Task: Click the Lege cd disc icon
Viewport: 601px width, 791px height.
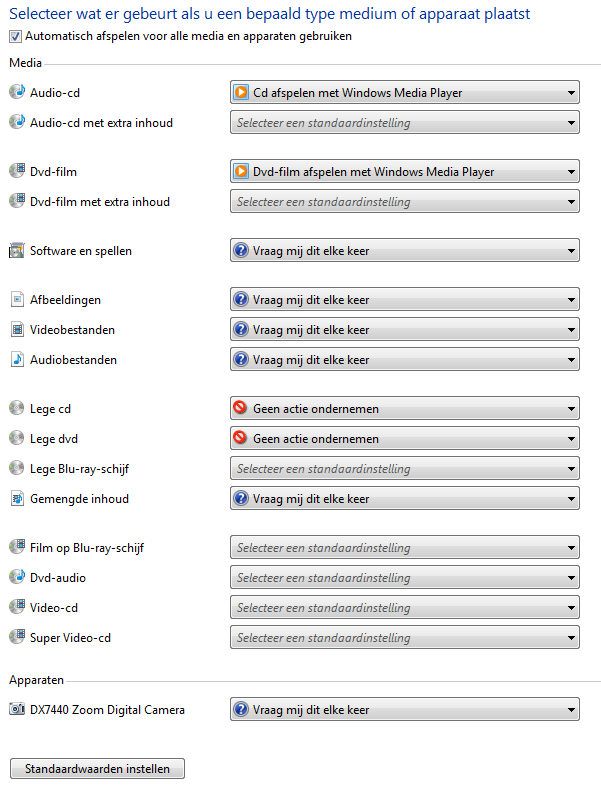Action: (x=17, y=408)
